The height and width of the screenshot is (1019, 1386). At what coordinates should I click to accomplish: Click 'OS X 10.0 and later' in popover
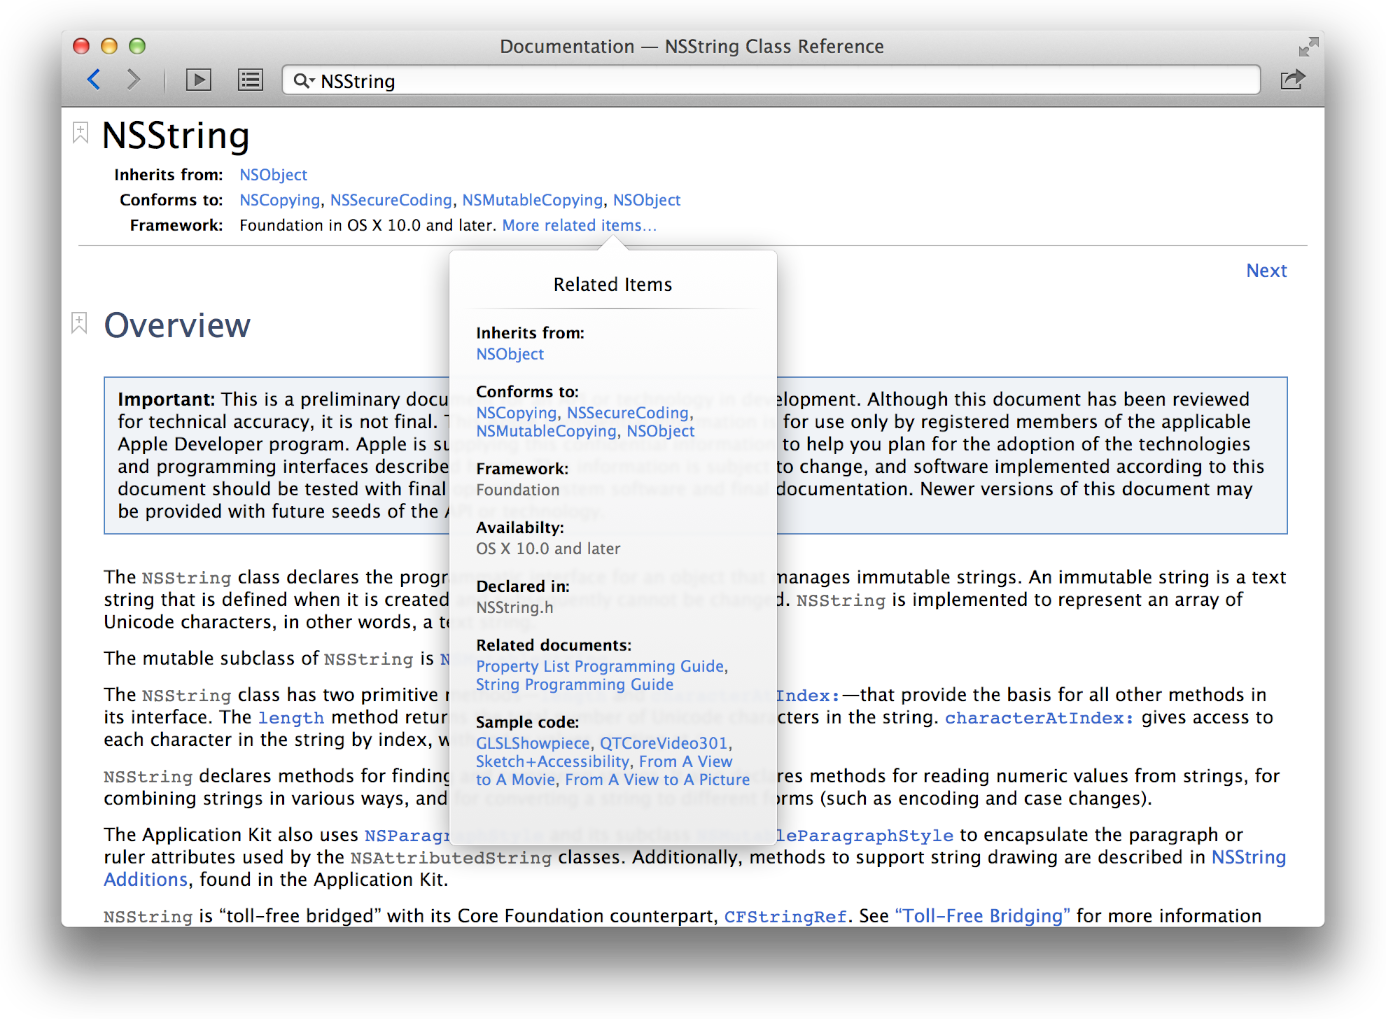(x=548, y=549)
